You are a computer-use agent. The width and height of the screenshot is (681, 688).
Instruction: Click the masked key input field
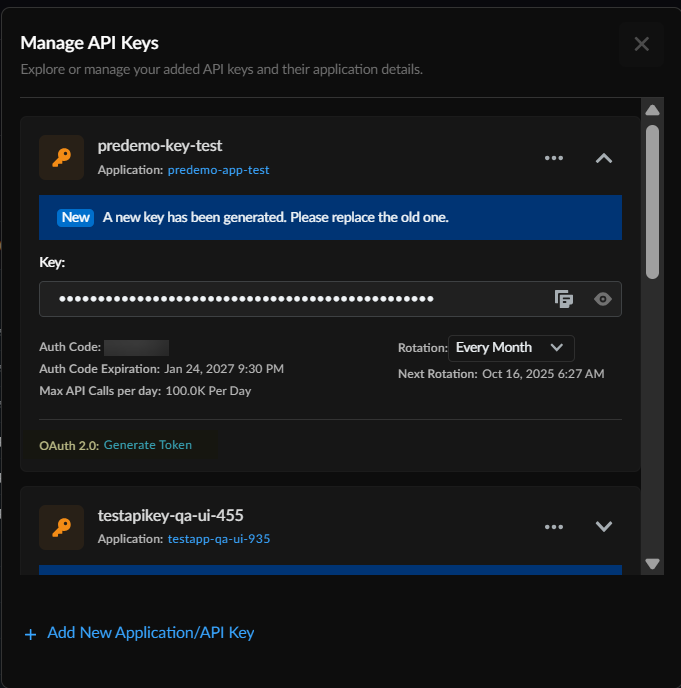pos(290,299)
